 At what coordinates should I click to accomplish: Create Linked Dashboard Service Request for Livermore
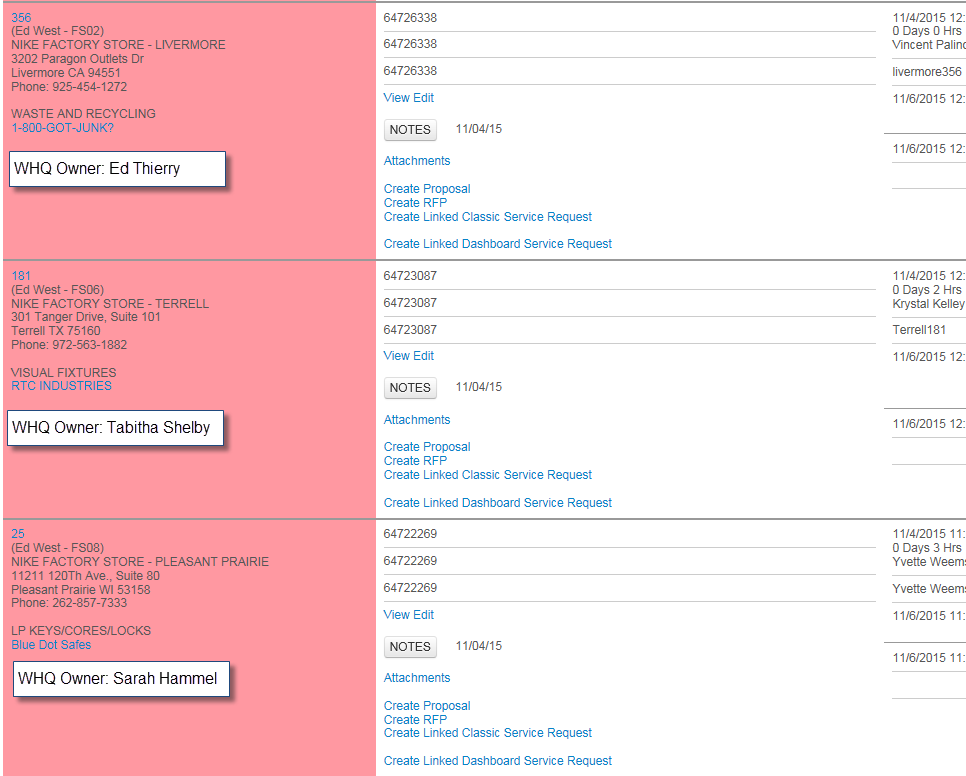click(x=498, y=244)
